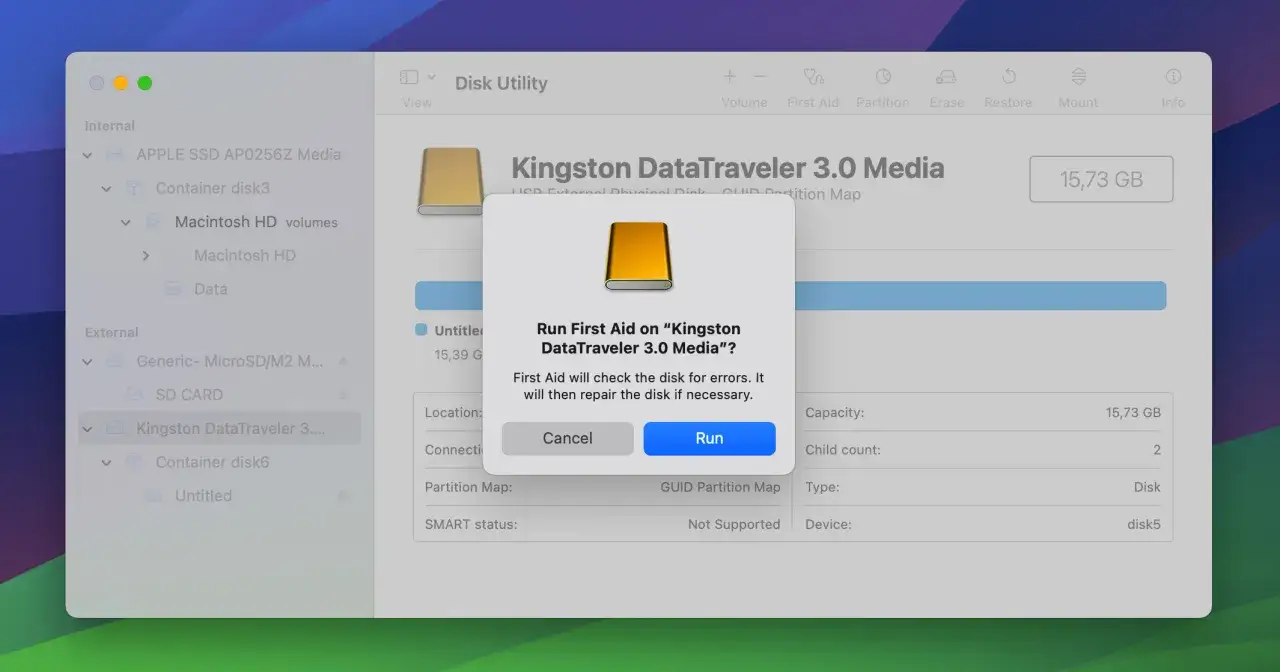Click the Type label in info table
The image size is (1280, 672).
pos(822,487)
